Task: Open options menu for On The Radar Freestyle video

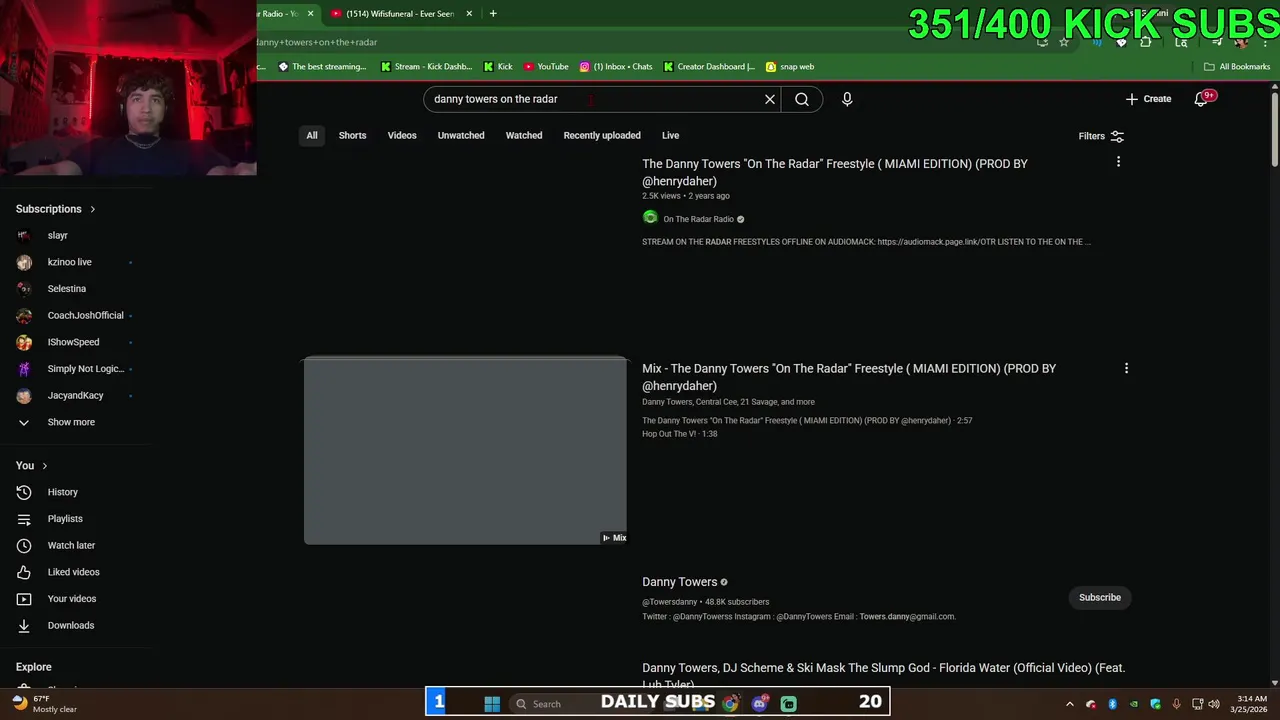Action: [x=1118, y=162]
